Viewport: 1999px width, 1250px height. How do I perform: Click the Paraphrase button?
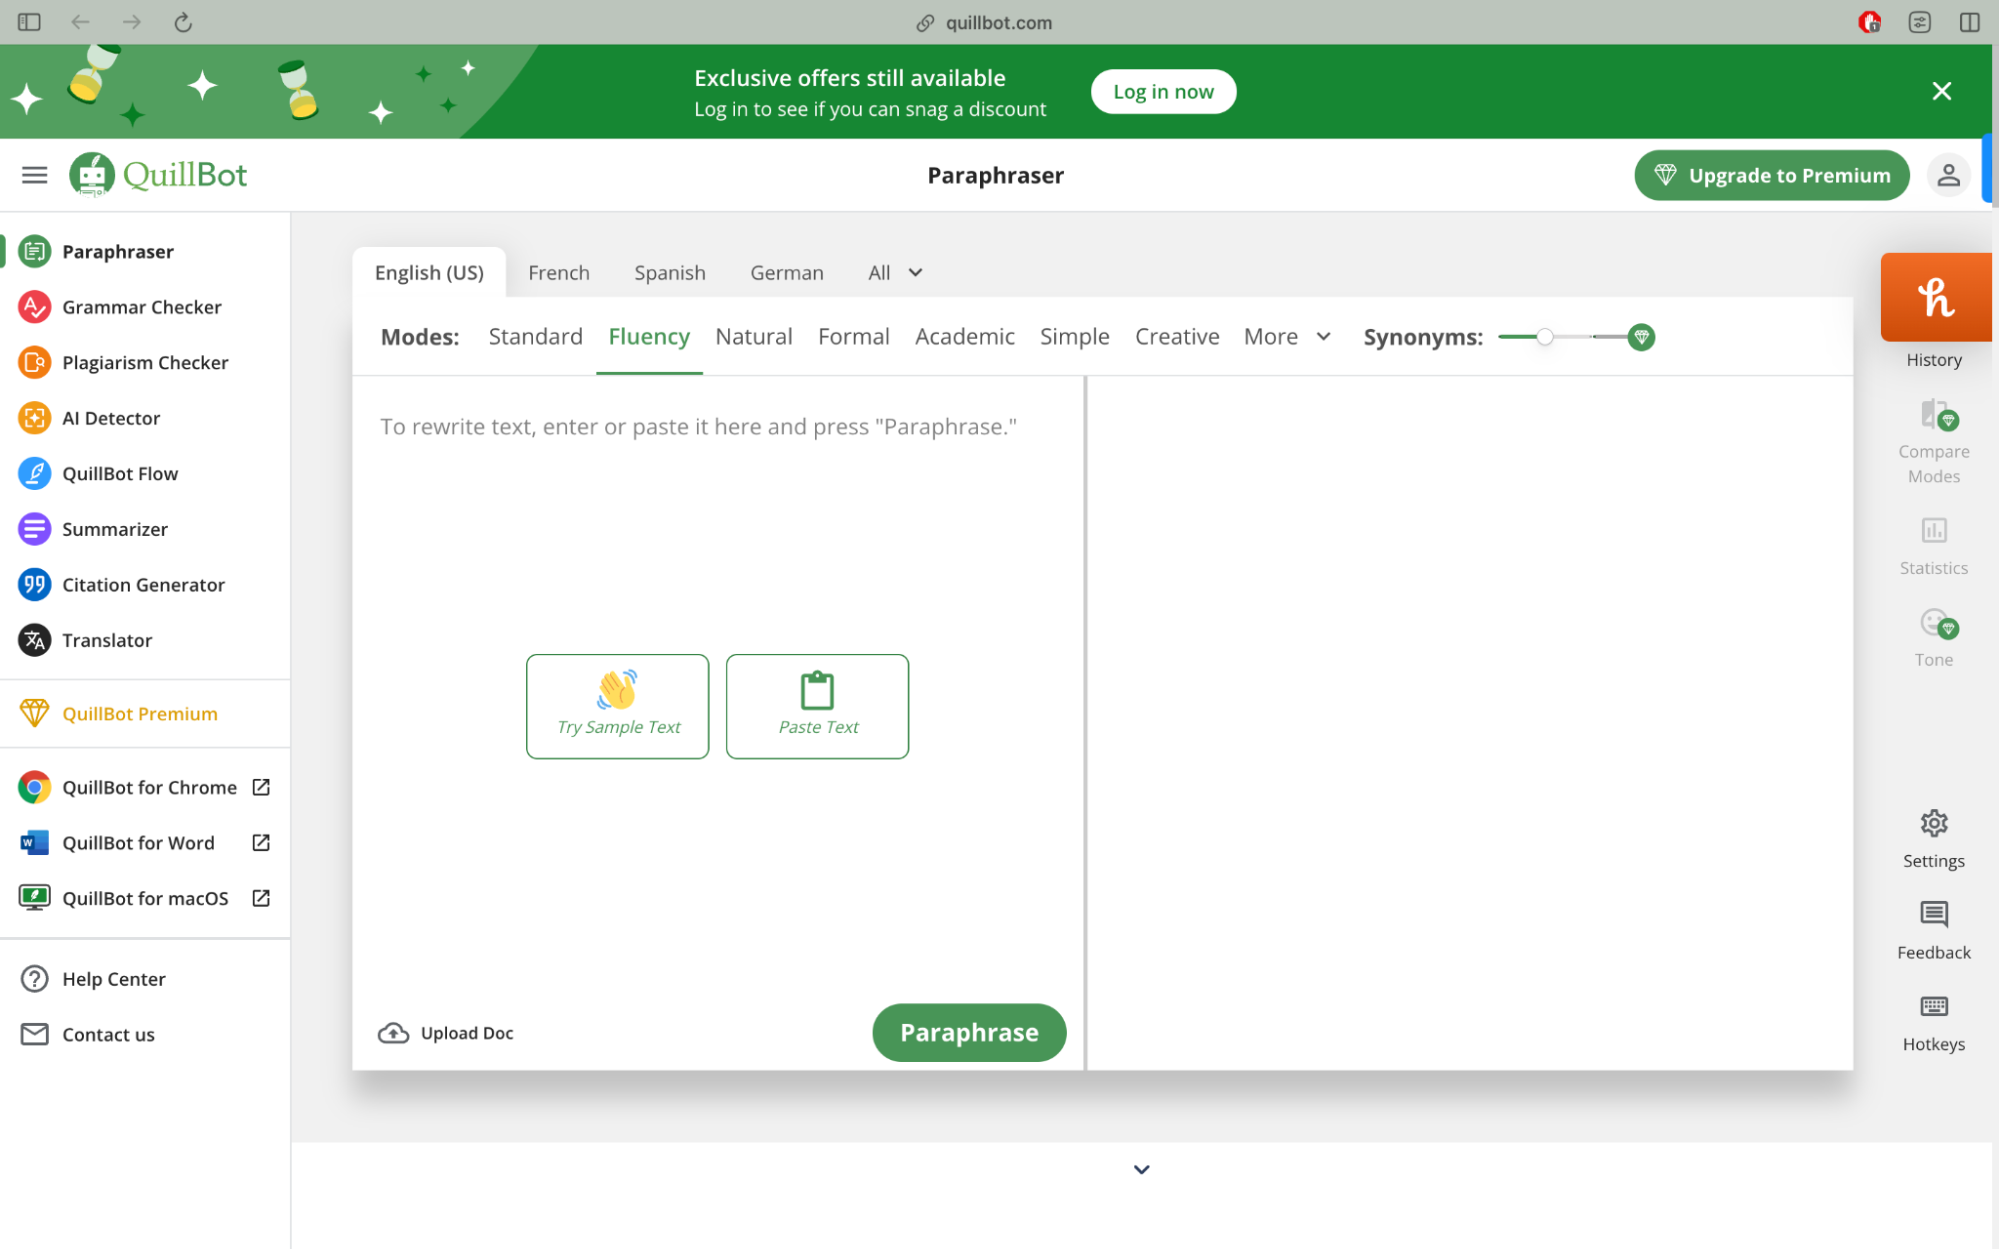point(969,1032)
